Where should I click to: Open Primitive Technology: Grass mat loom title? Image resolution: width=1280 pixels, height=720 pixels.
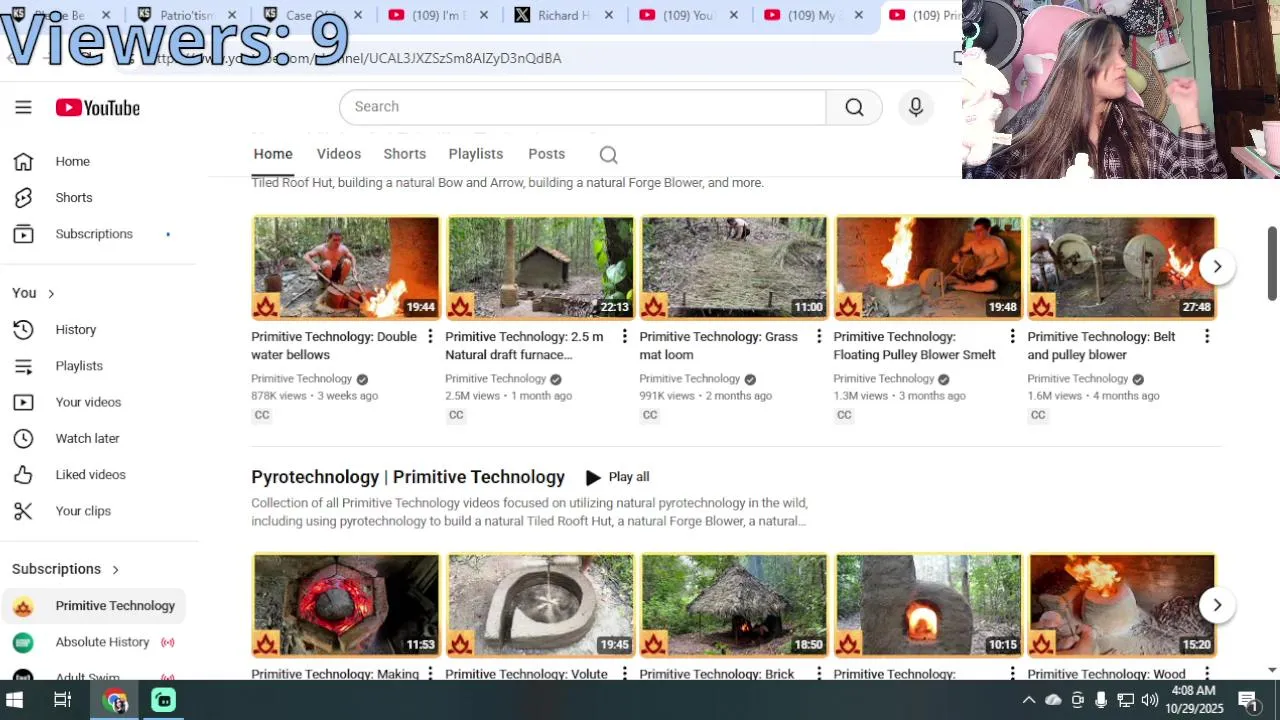(x=718, y=345)
